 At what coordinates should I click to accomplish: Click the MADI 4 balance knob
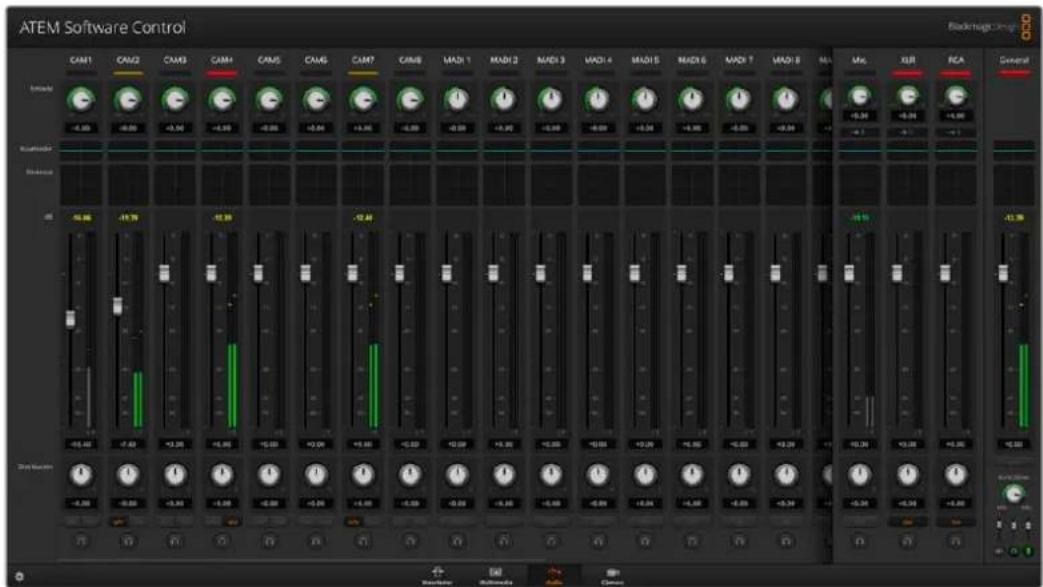598,475
